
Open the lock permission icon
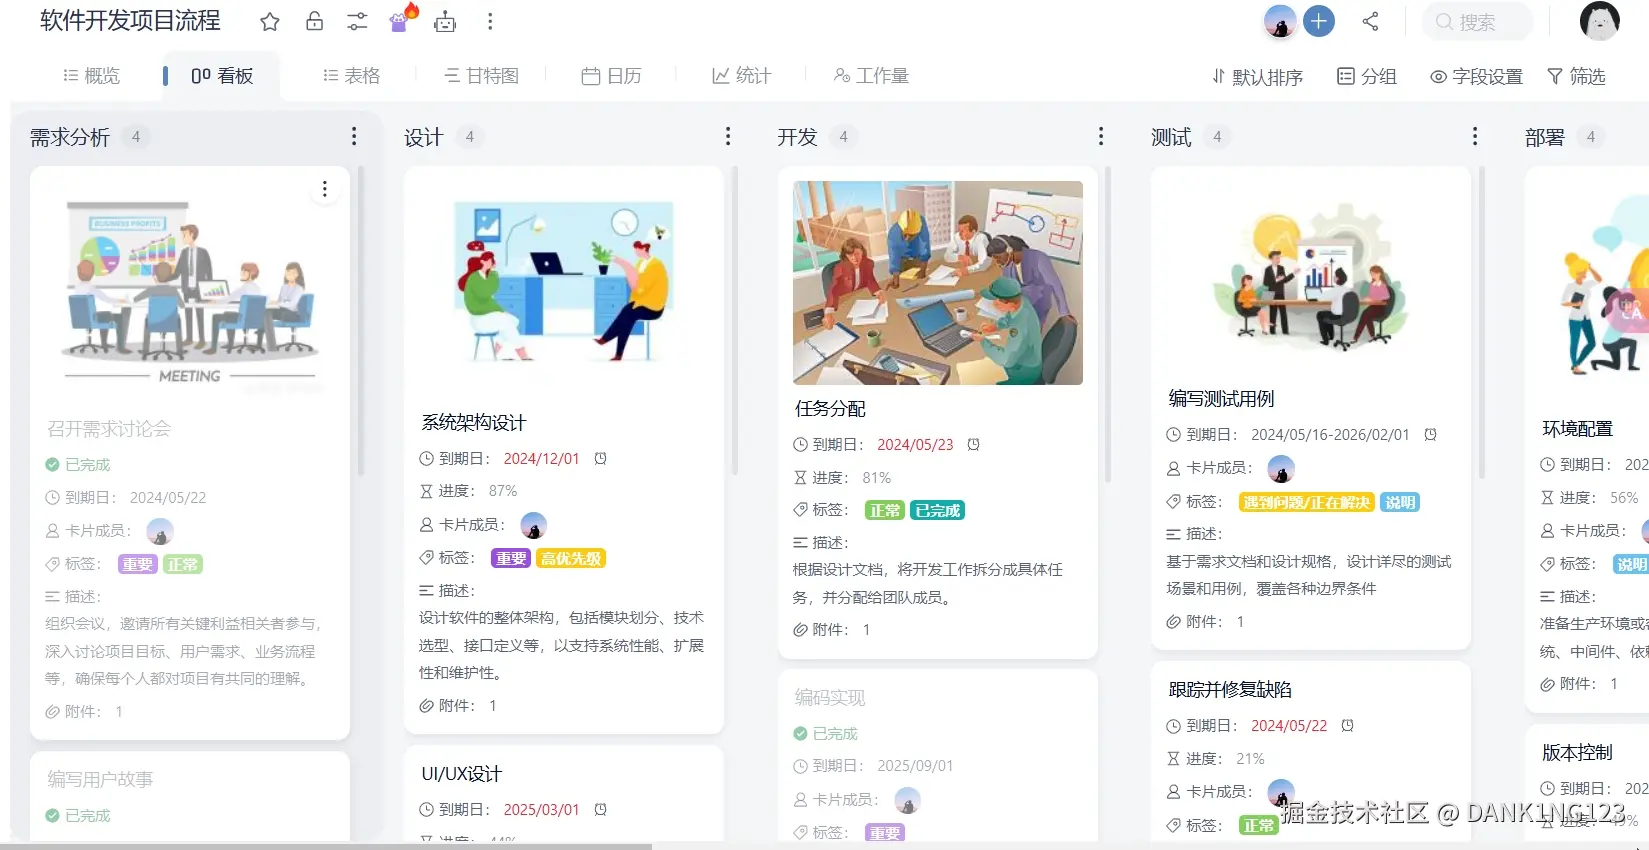click(314, 21)
